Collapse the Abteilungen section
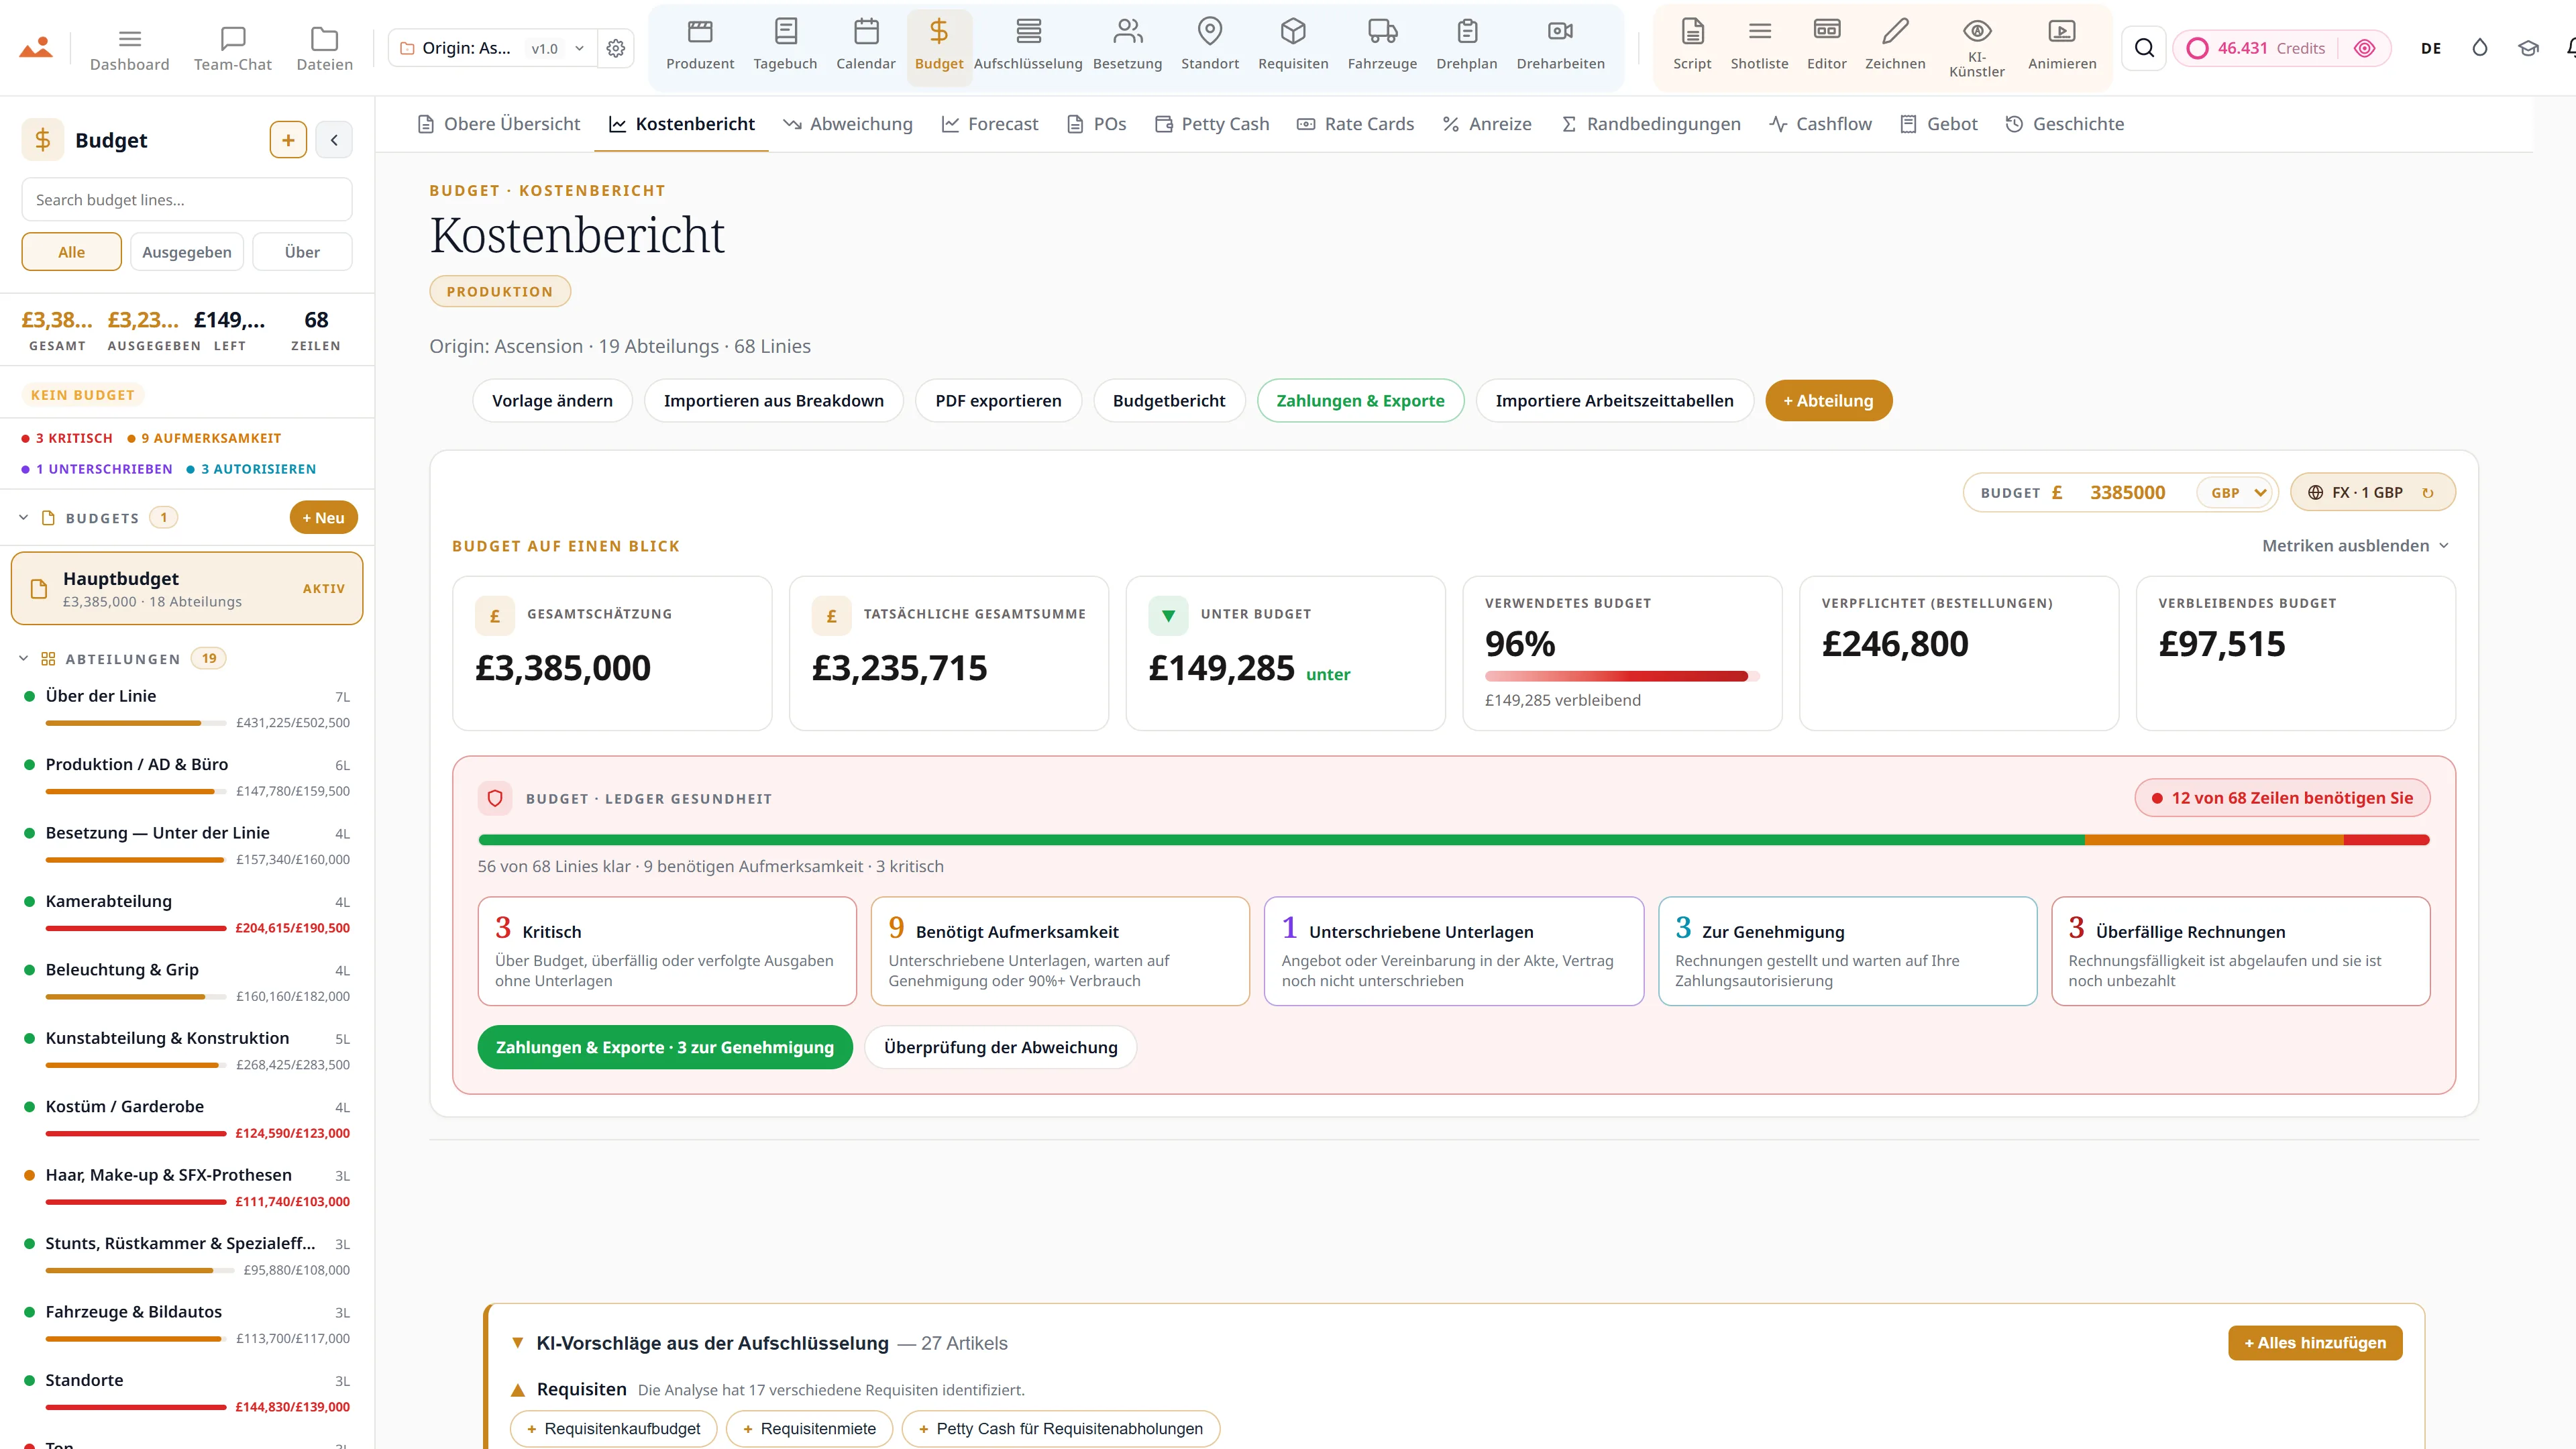2576x1449 pixels. (23, 659)
